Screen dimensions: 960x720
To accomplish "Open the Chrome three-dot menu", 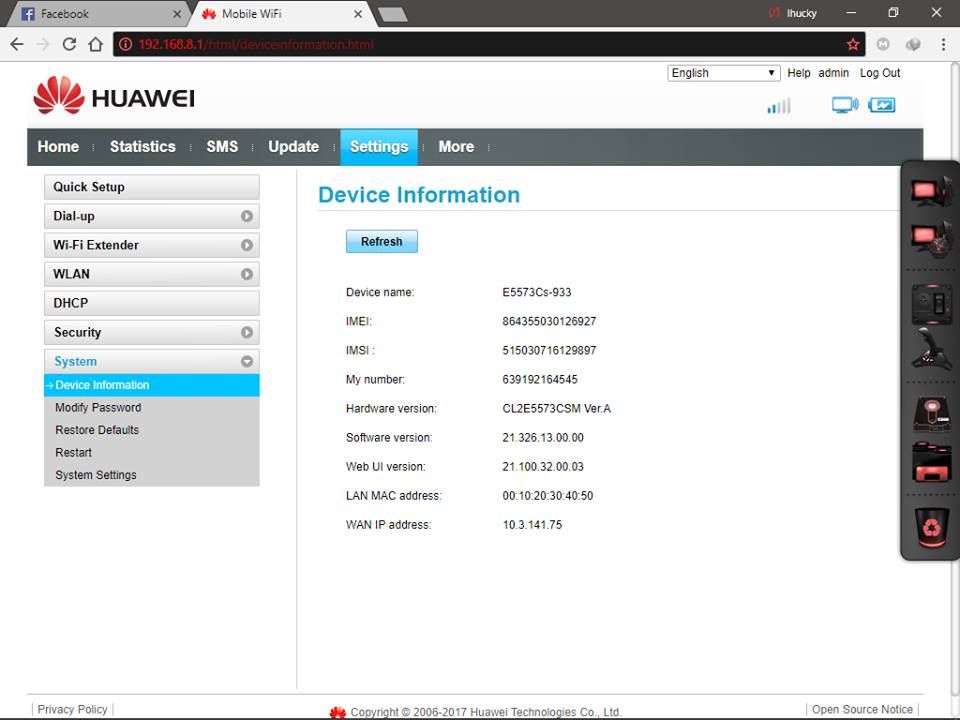I will pos(943,44).
